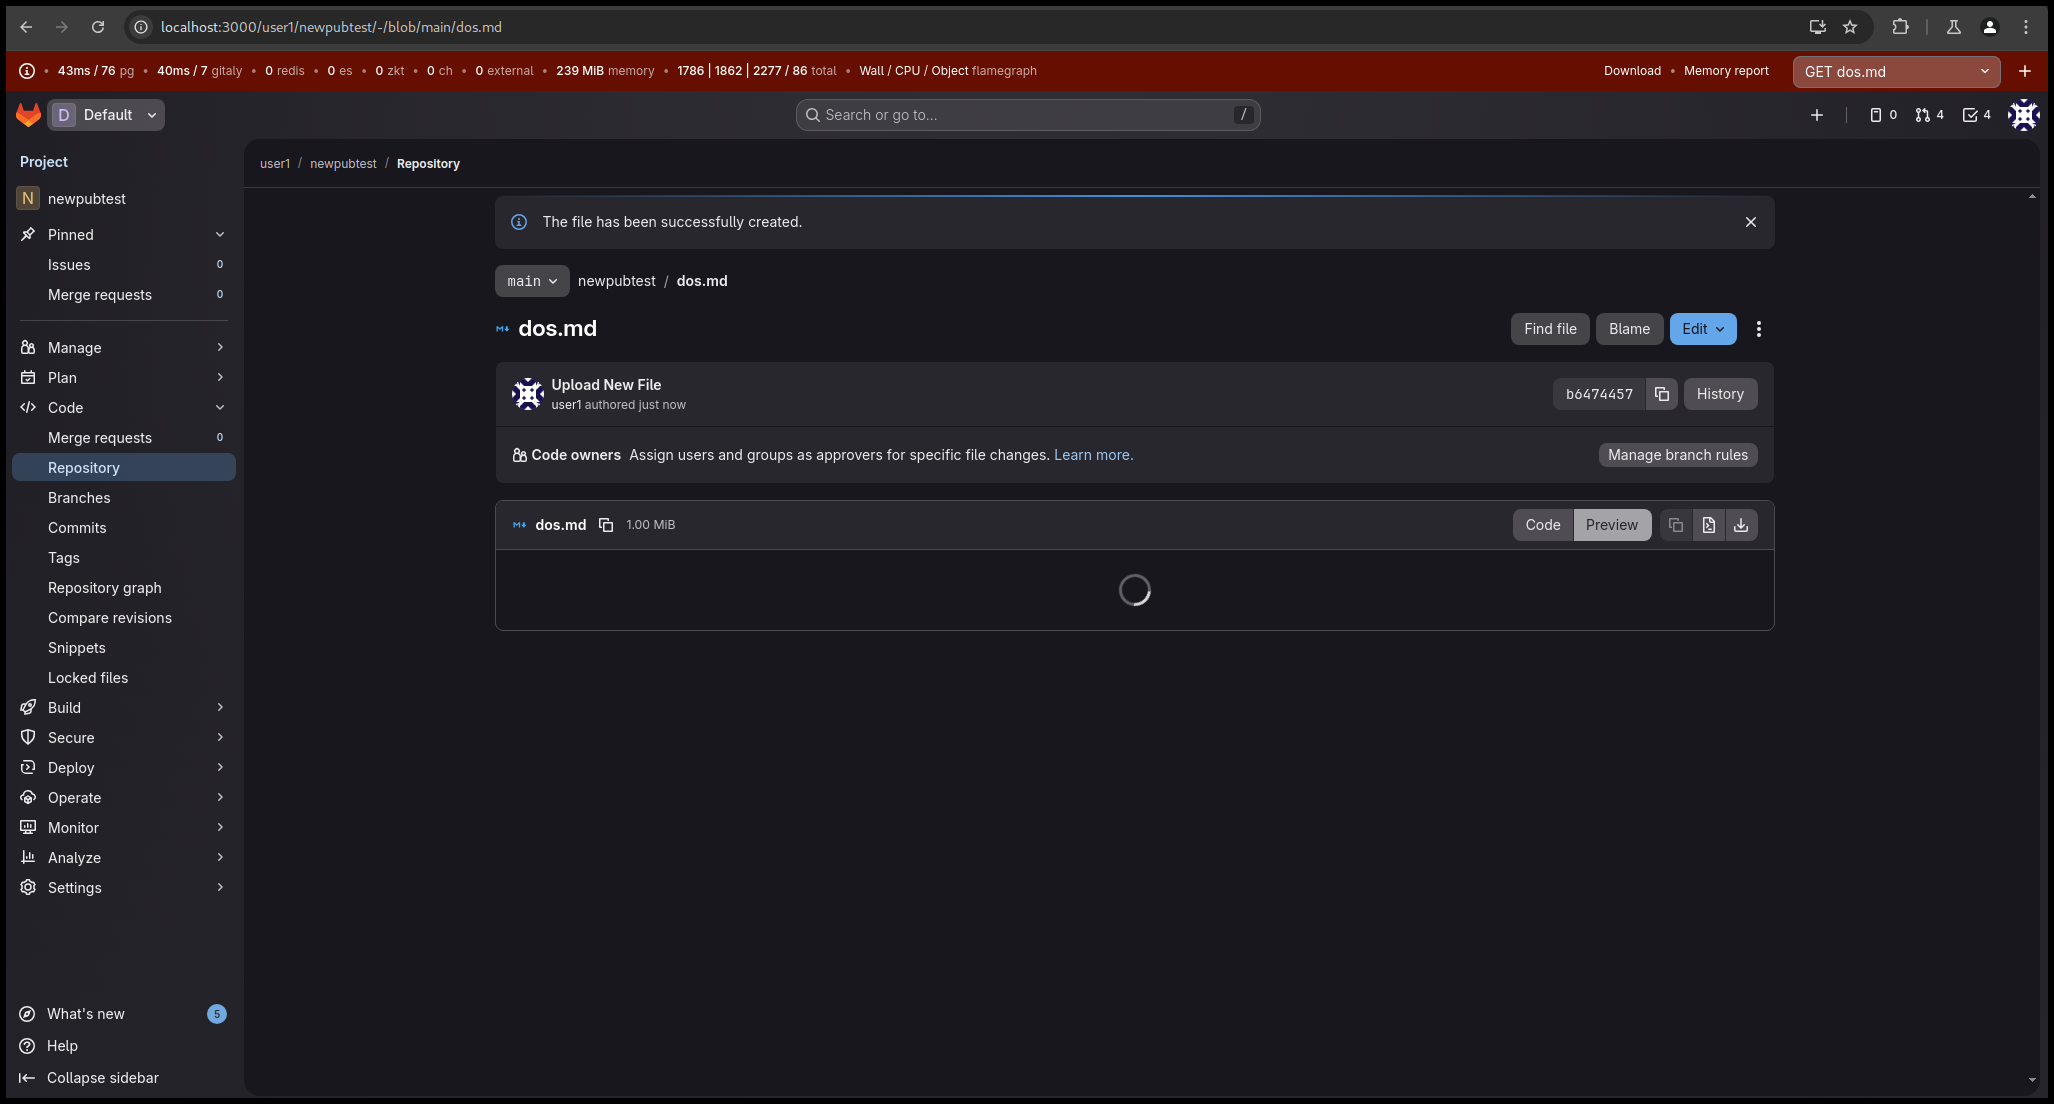Open raw view of dos.md
This screenshot has height=1104, width=2054.
(1708, 525)
